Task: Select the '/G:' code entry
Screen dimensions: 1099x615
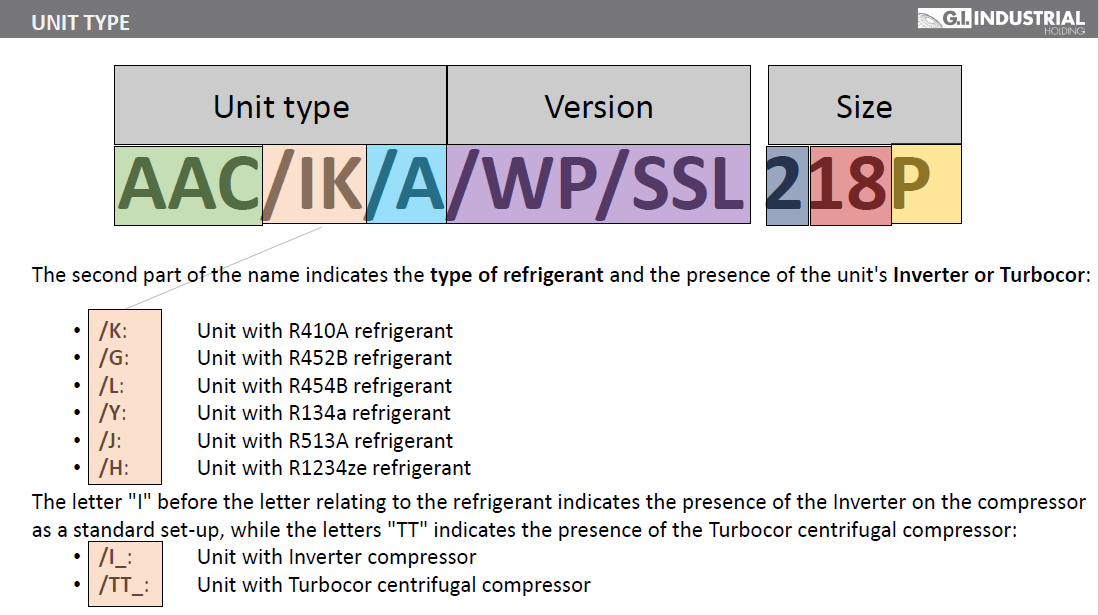Action: pyautogui.click(x=114, y=358)
